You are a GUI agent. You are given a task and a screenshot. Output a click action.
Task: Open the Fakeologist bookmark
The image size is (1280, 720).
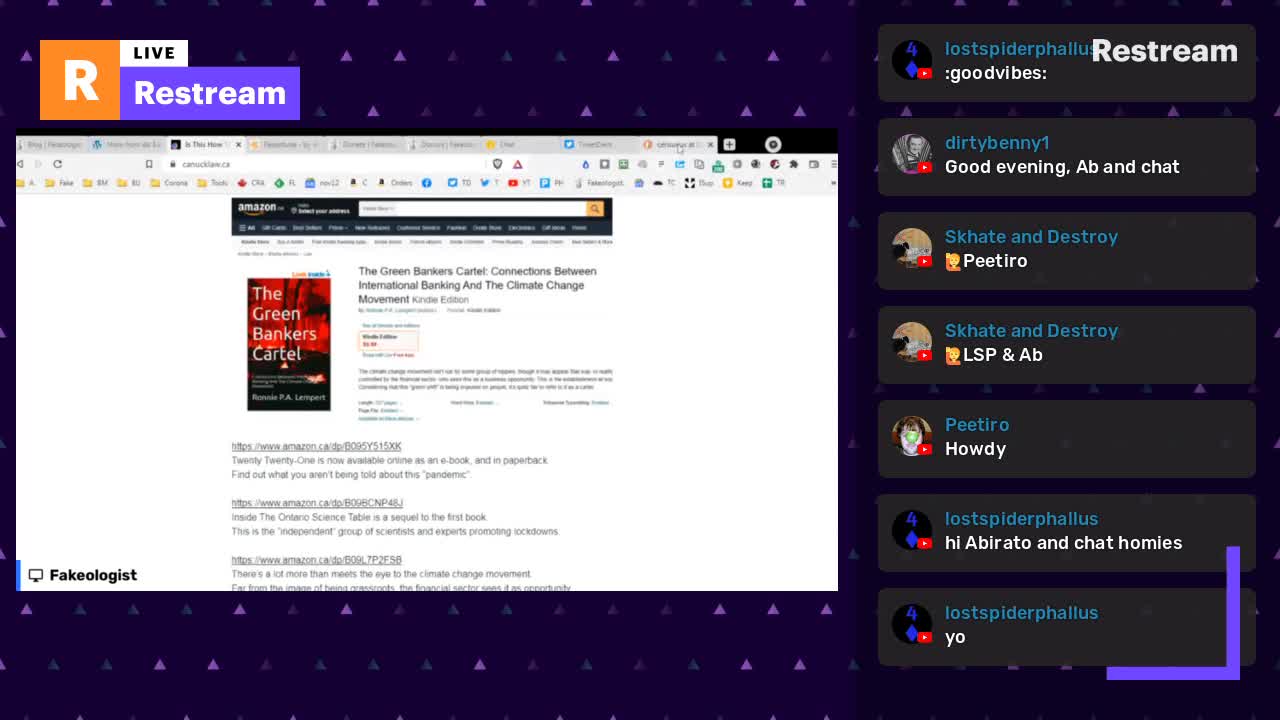[599, 183]
